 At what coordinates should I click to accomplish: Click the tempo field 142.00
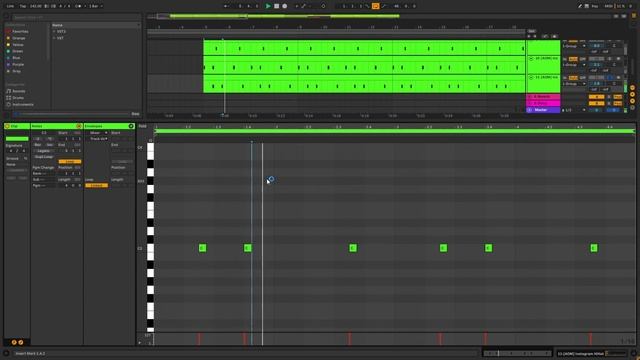click(36, 6)
